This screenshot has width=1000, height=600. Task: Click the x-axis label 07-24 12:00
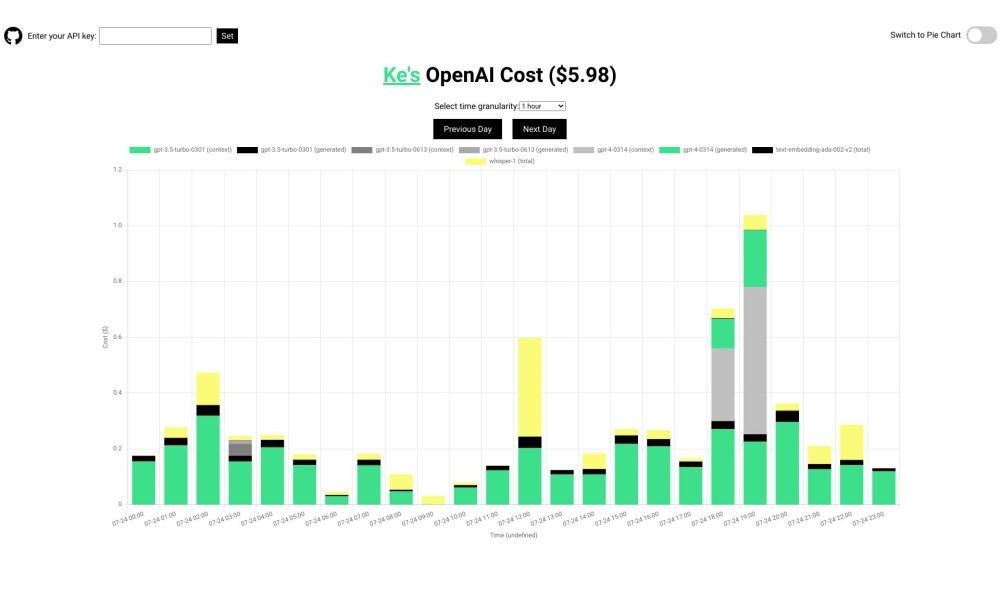point(514,518)
